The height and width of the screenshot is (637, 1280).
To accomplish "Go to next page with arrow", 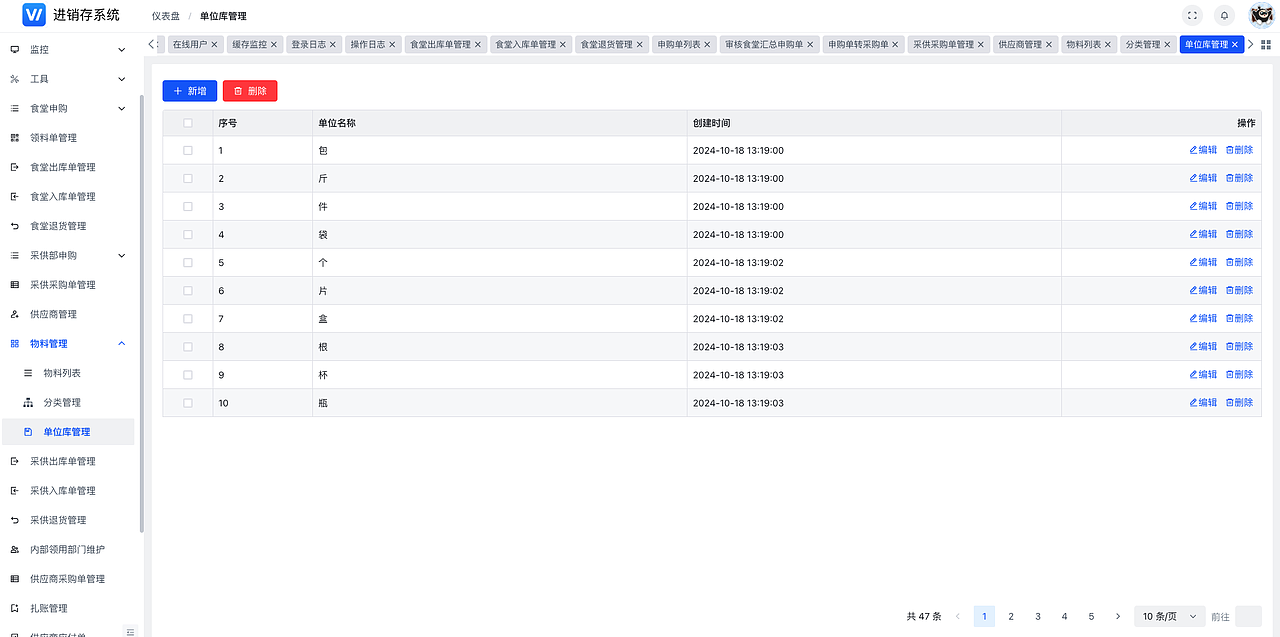I will point(1118,616).
